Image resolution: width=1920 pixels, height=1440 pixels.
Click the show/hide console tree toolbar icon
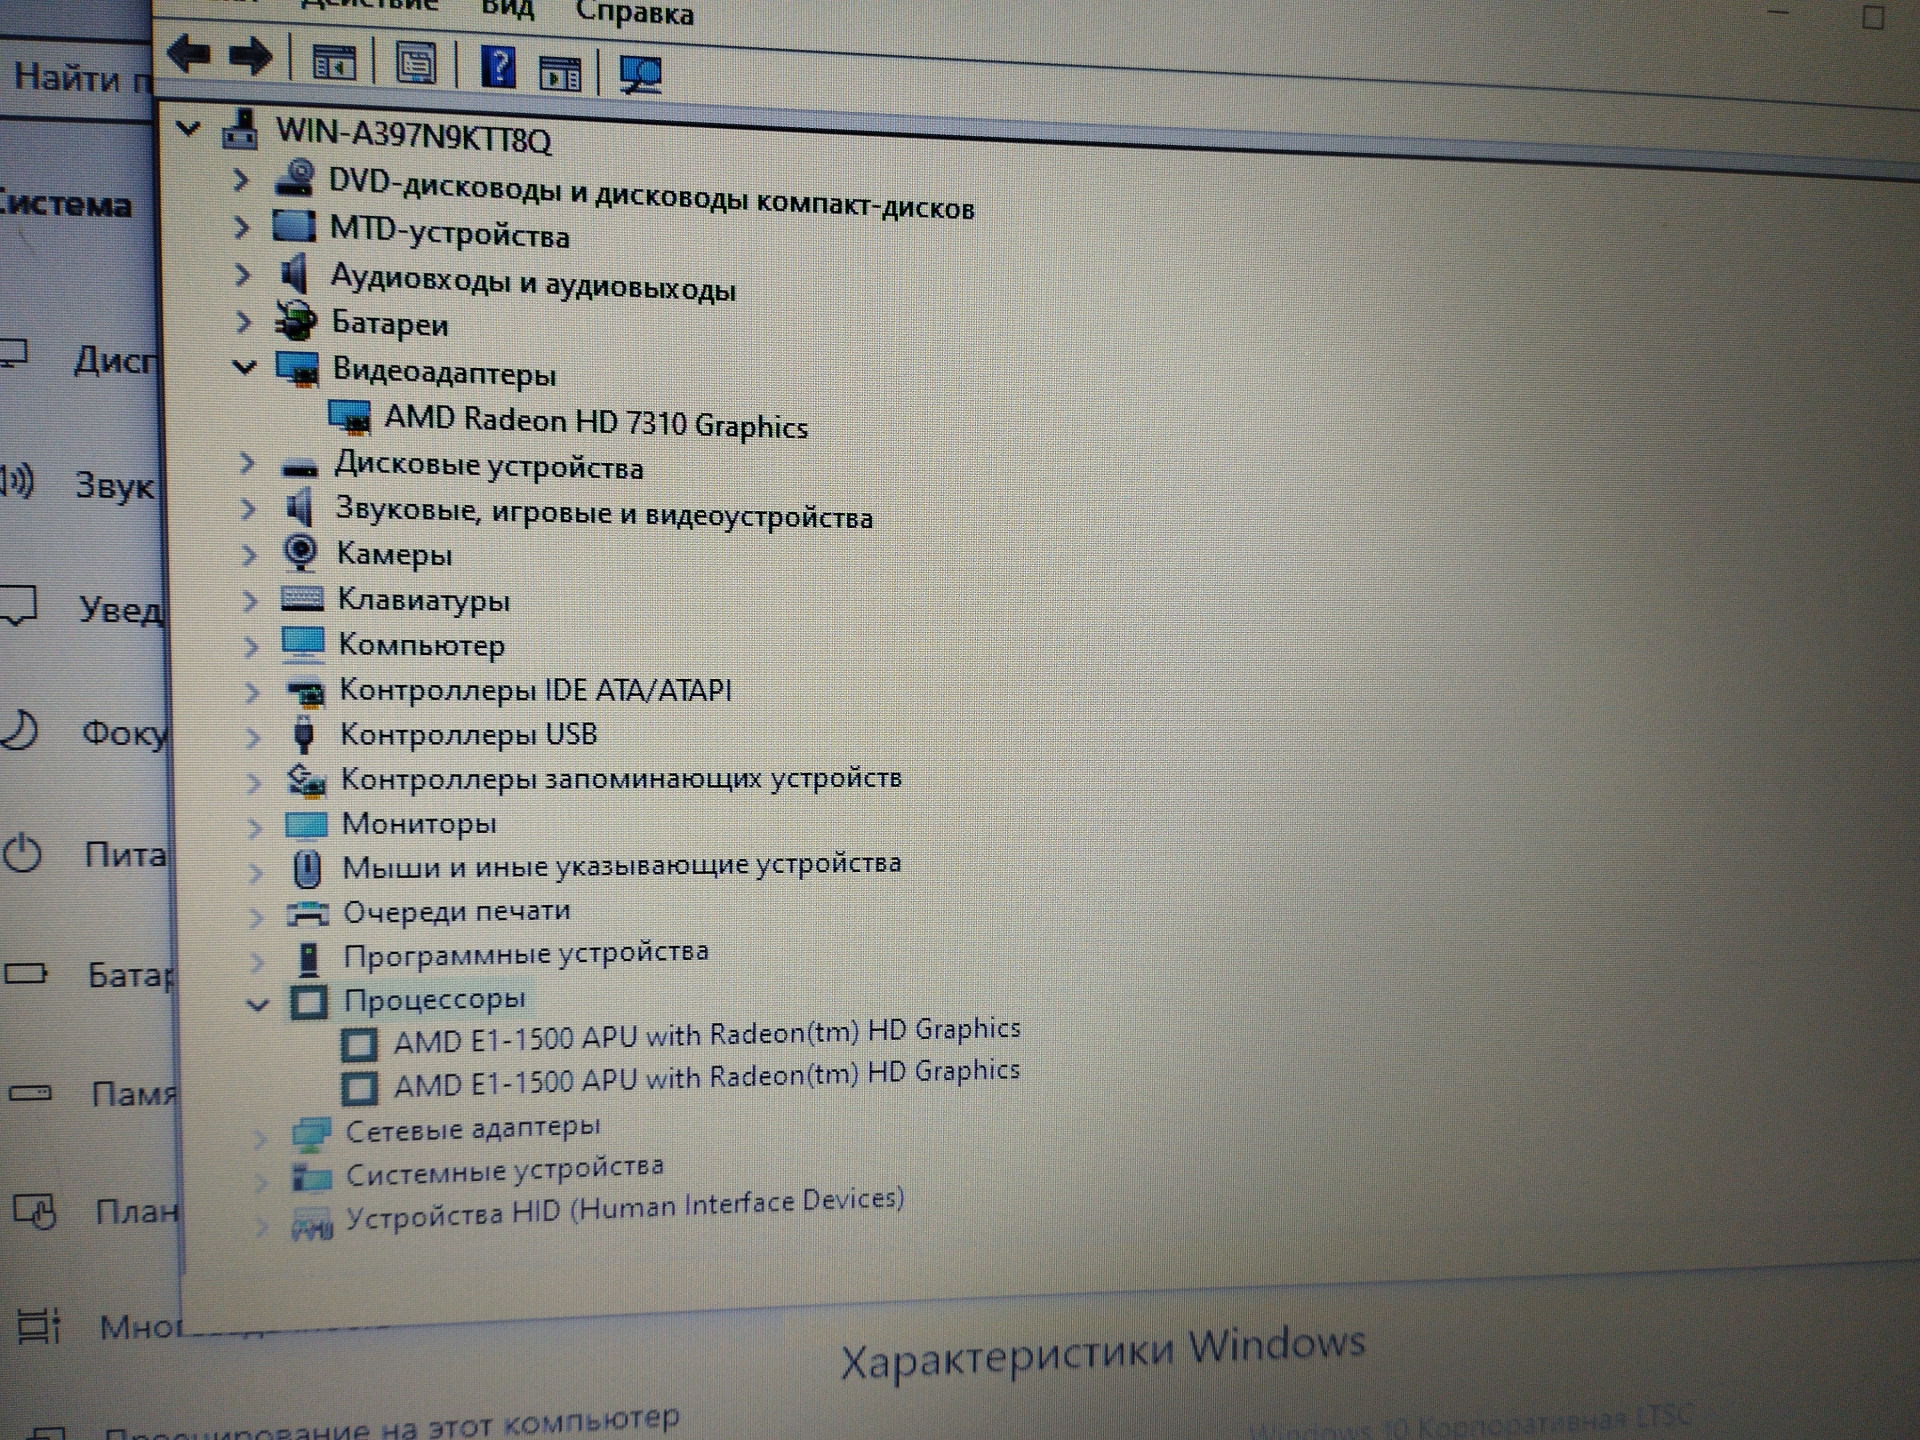[333, 63]
